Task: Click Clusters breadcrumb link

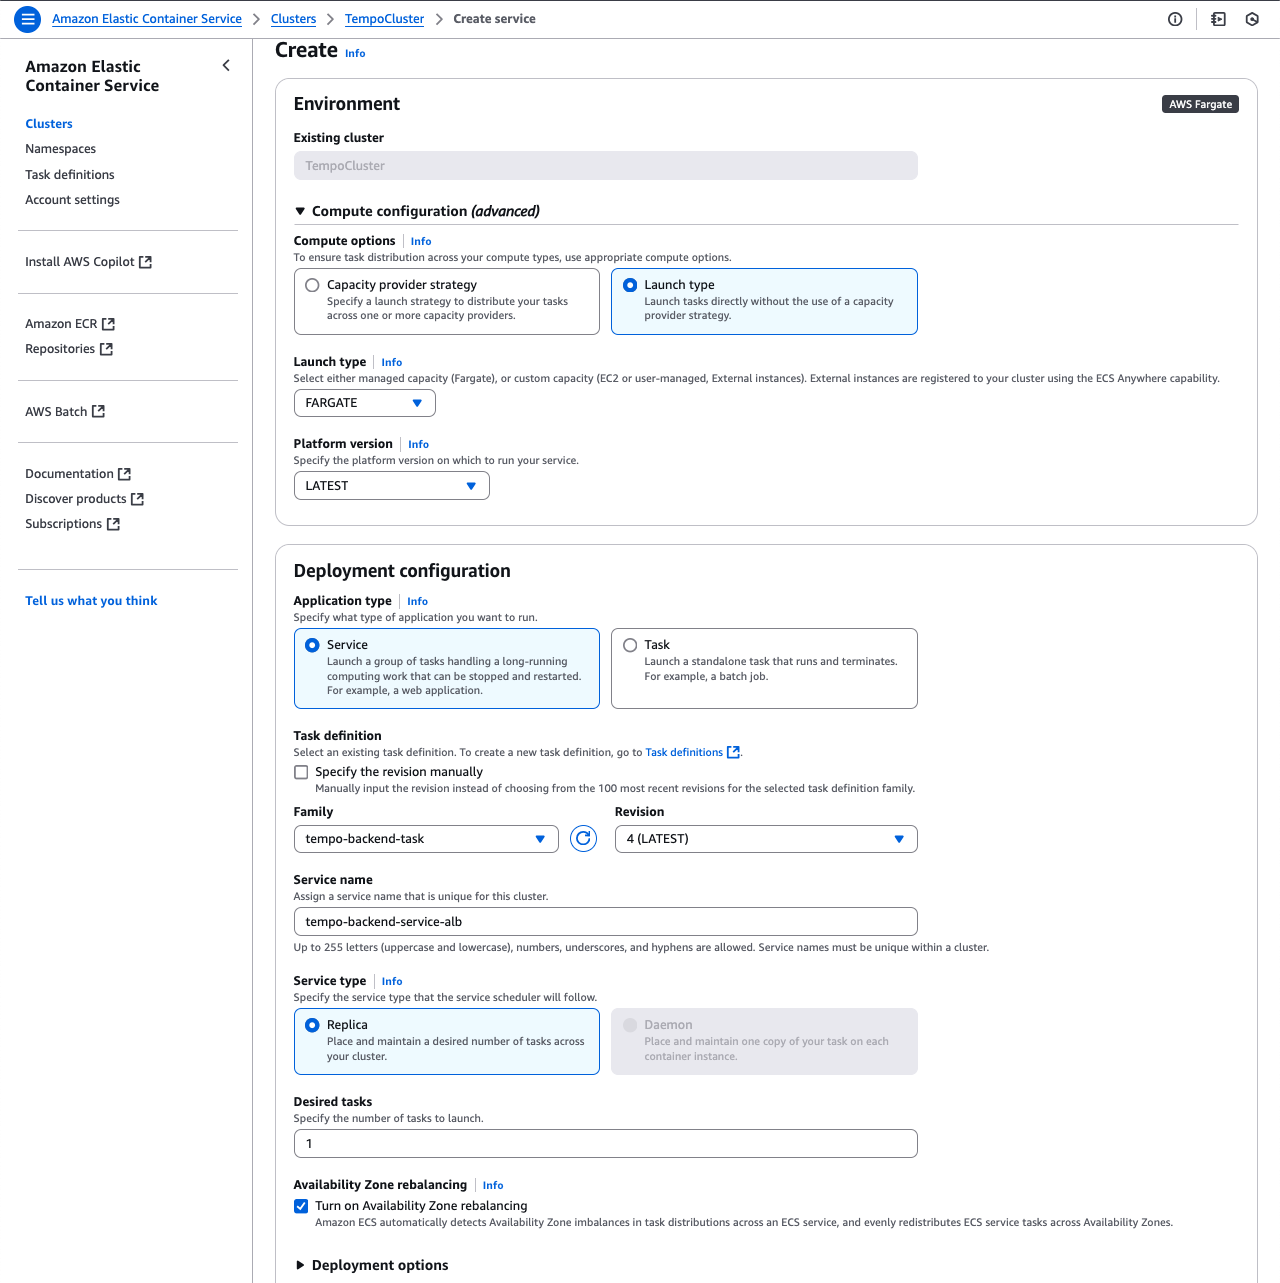Action: (293, 19)
